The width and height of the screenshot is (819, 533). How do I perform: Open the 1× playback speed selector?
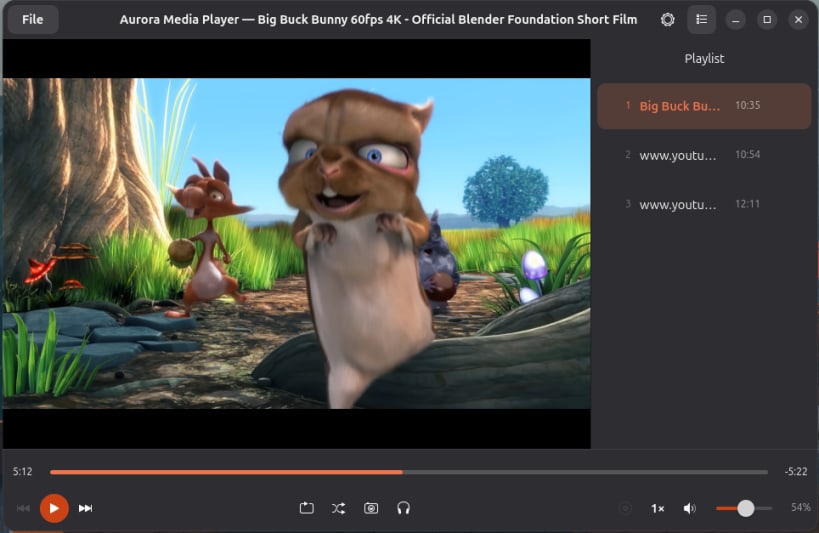[x=658, y=508]
